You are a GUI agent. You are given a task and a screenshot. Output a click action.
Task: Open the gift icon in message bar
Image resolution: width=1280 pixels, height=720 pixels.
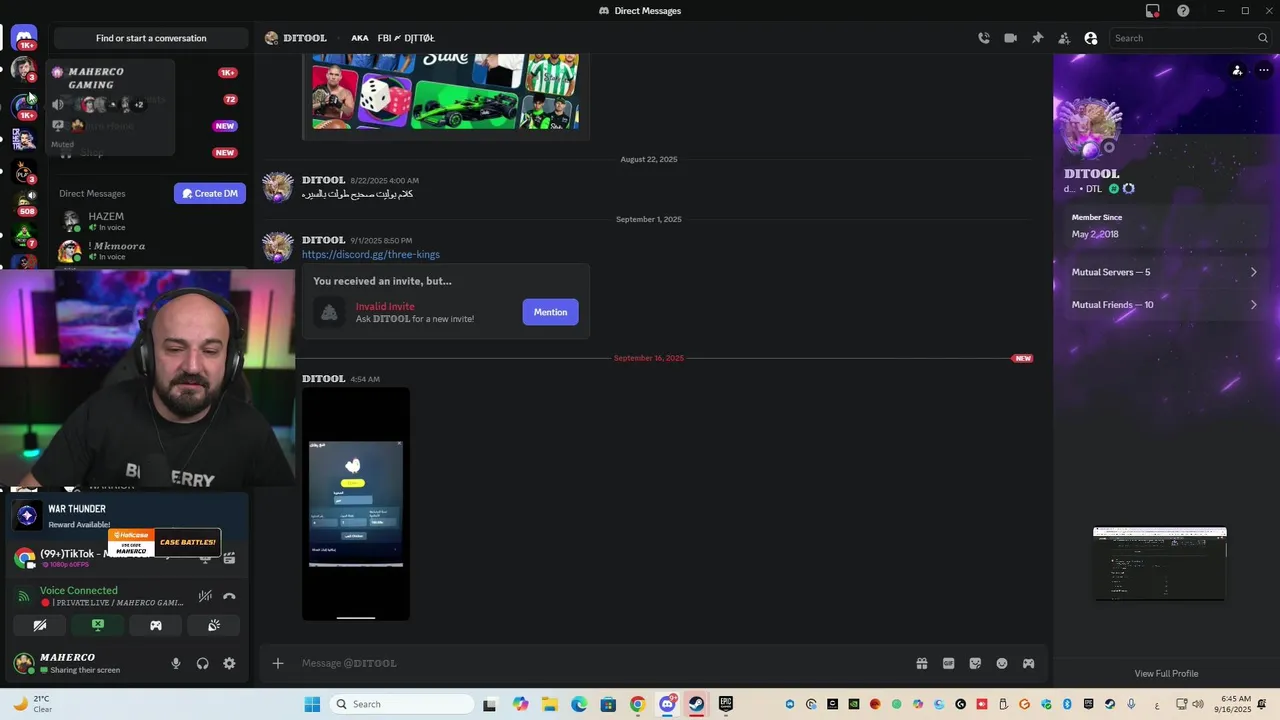tap(922, 663)
